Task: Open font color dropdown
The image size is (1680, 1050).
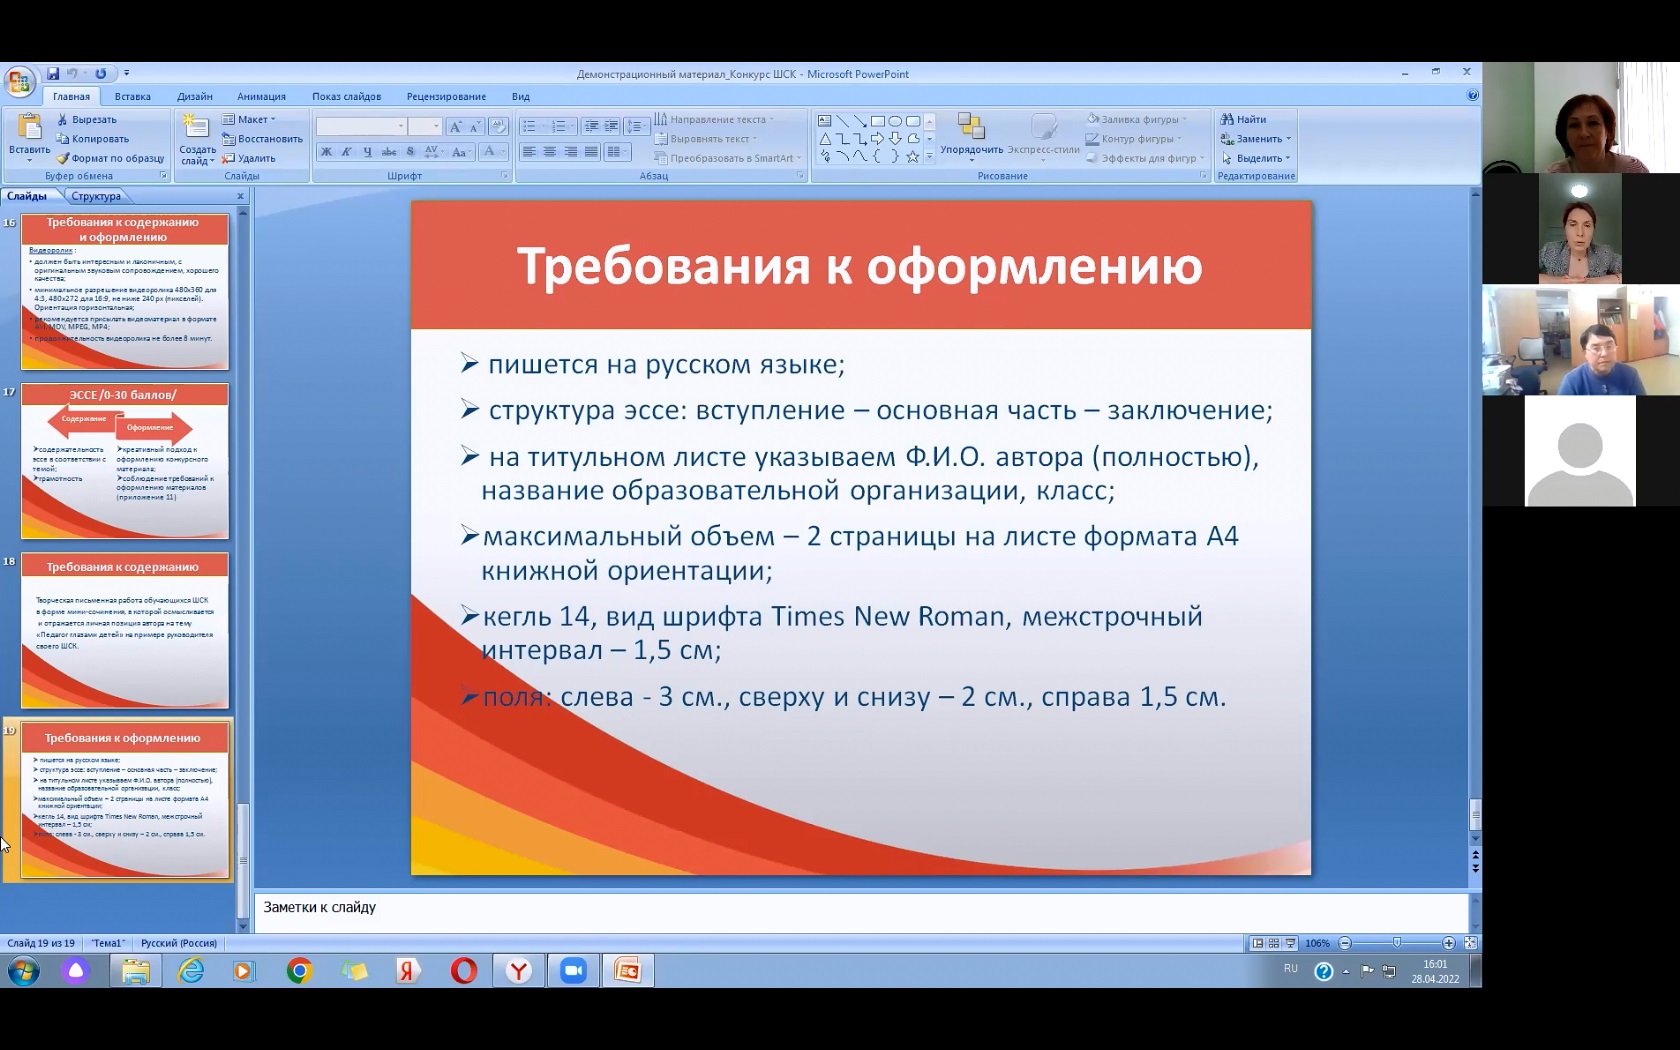Action: click(x=491, y=152)
